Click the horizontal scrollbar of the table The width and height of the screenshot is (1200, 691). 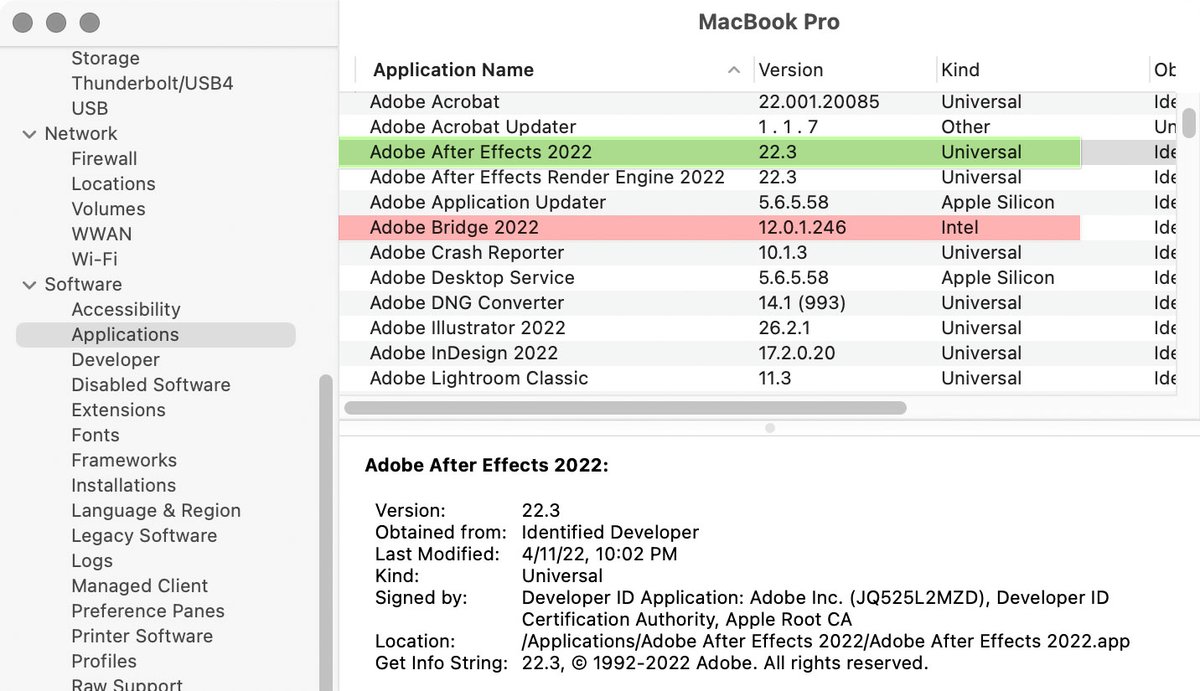[625, 408]
